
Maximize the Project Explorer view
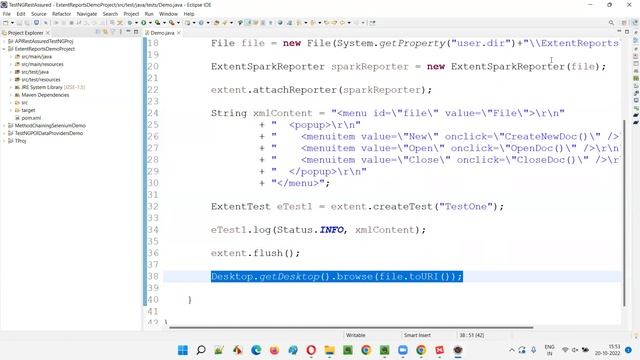click(136, 32)
